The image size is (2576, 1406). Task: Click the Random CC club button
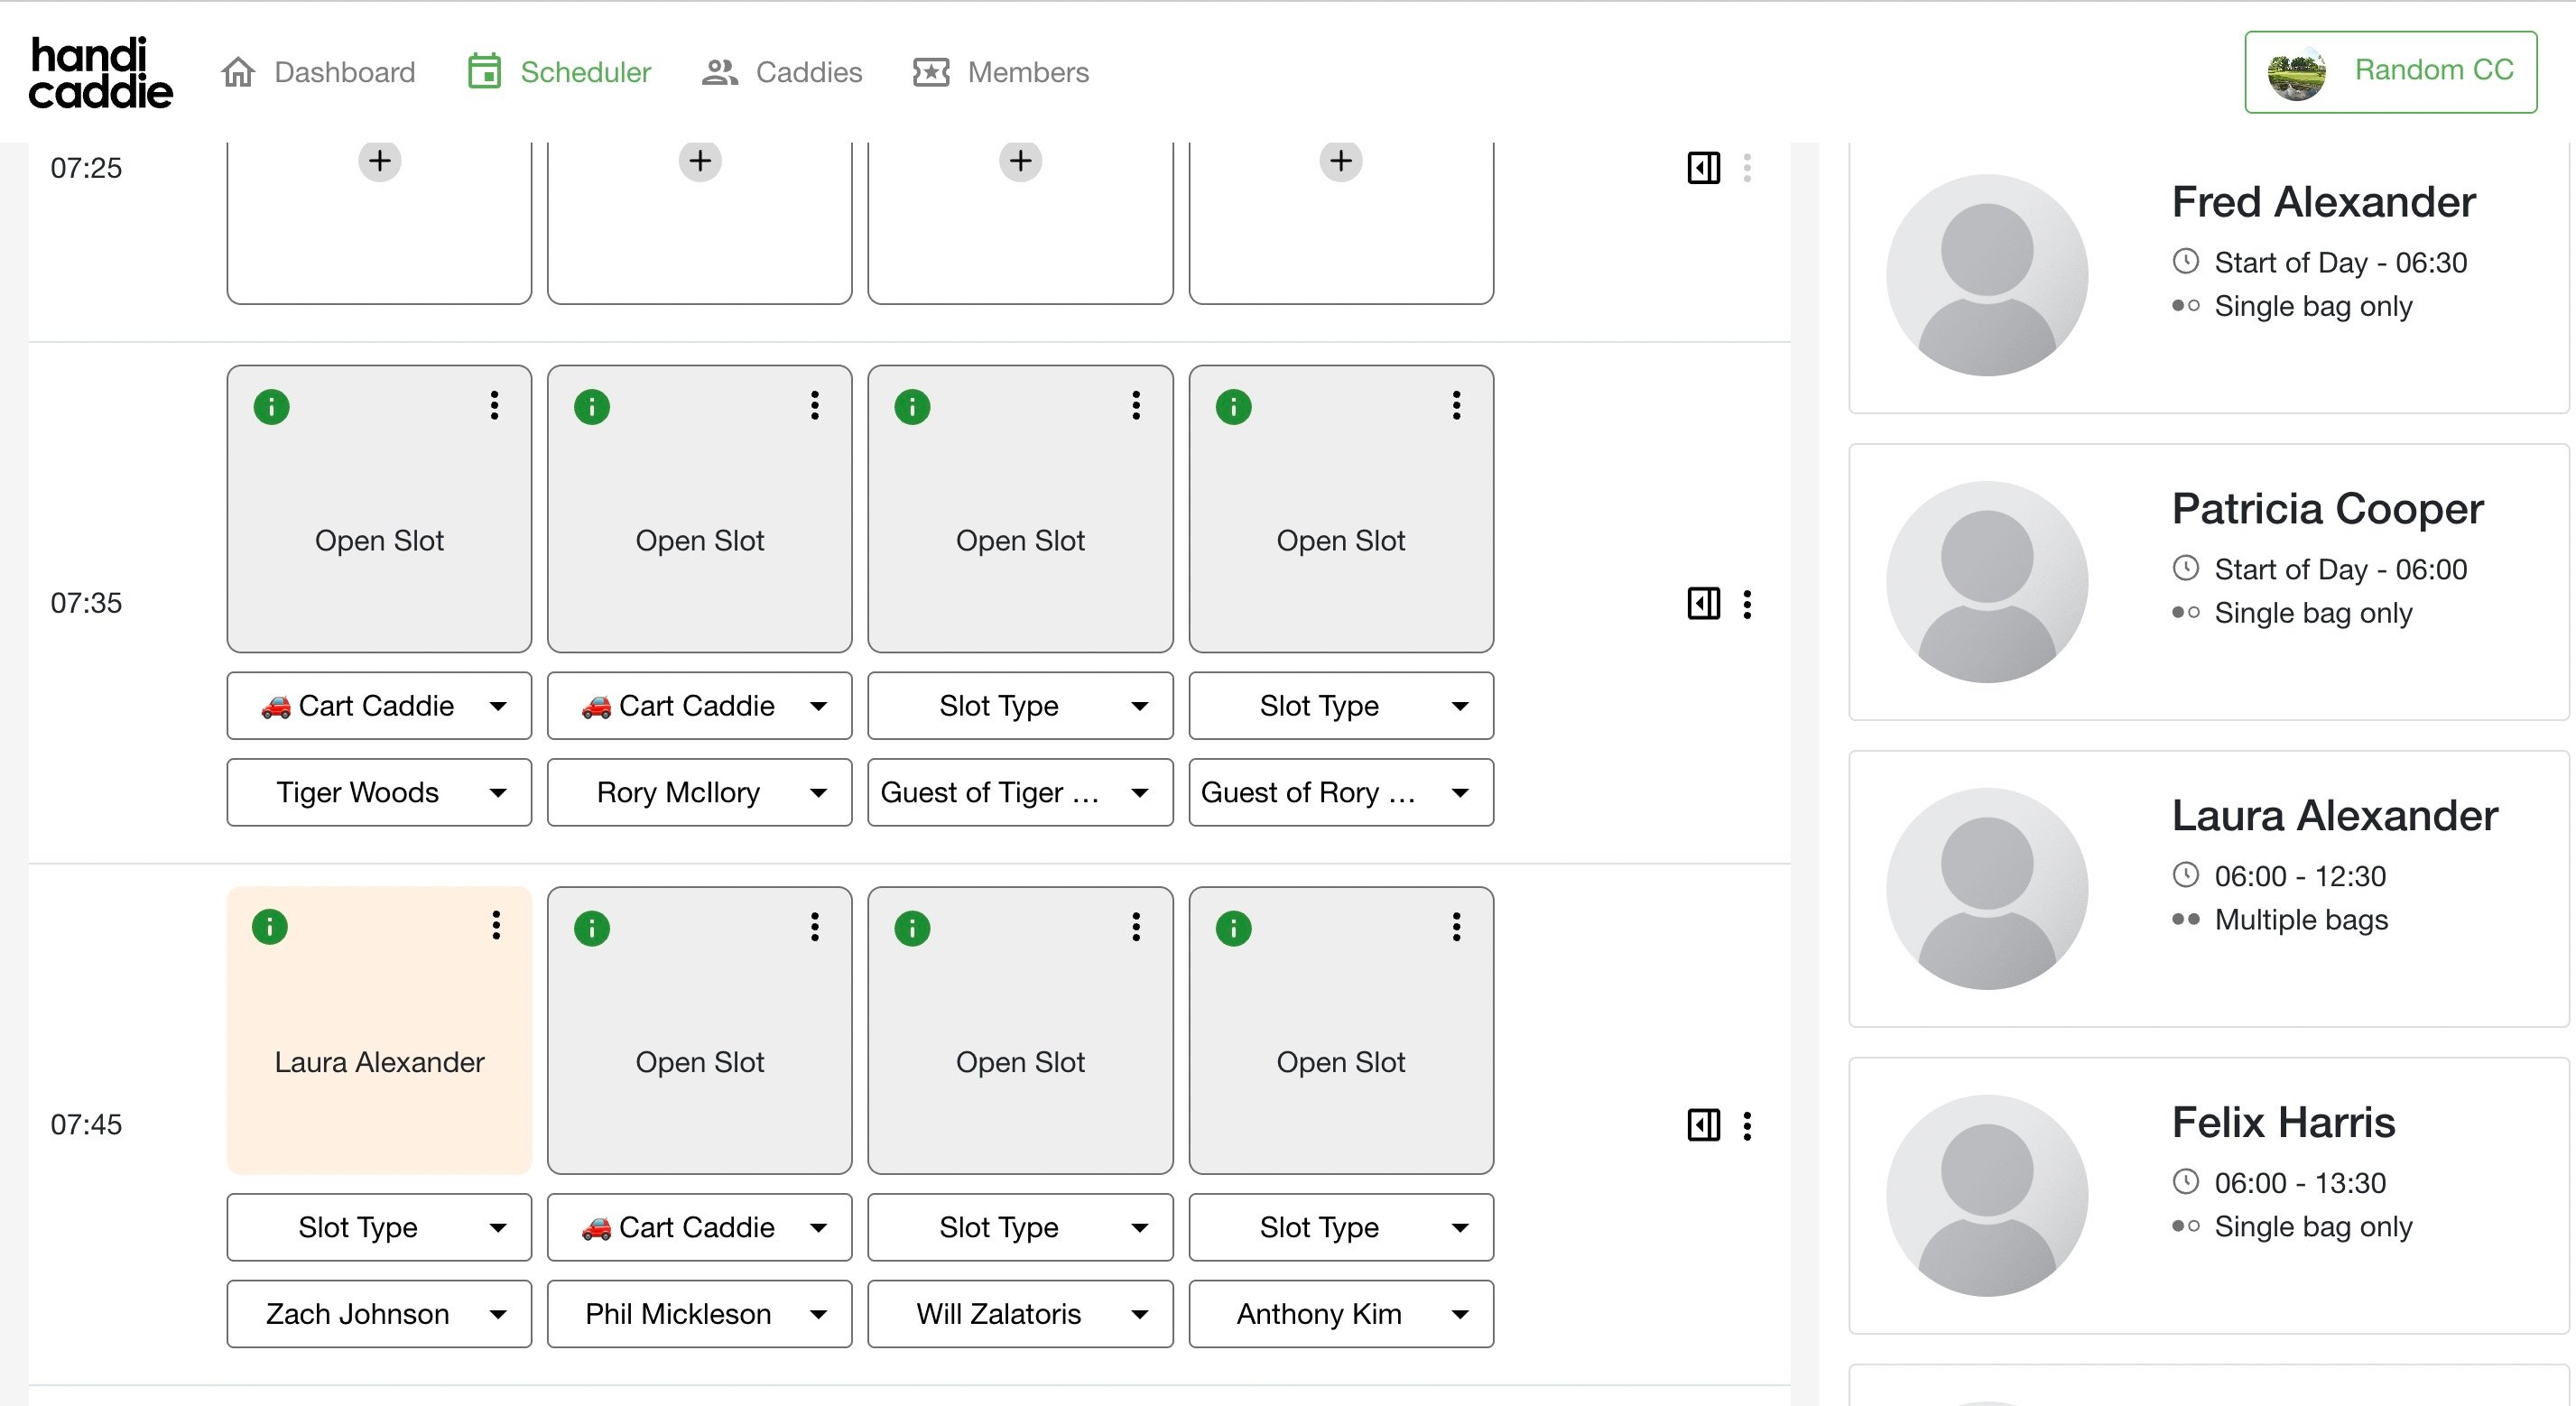[2390, 71]
